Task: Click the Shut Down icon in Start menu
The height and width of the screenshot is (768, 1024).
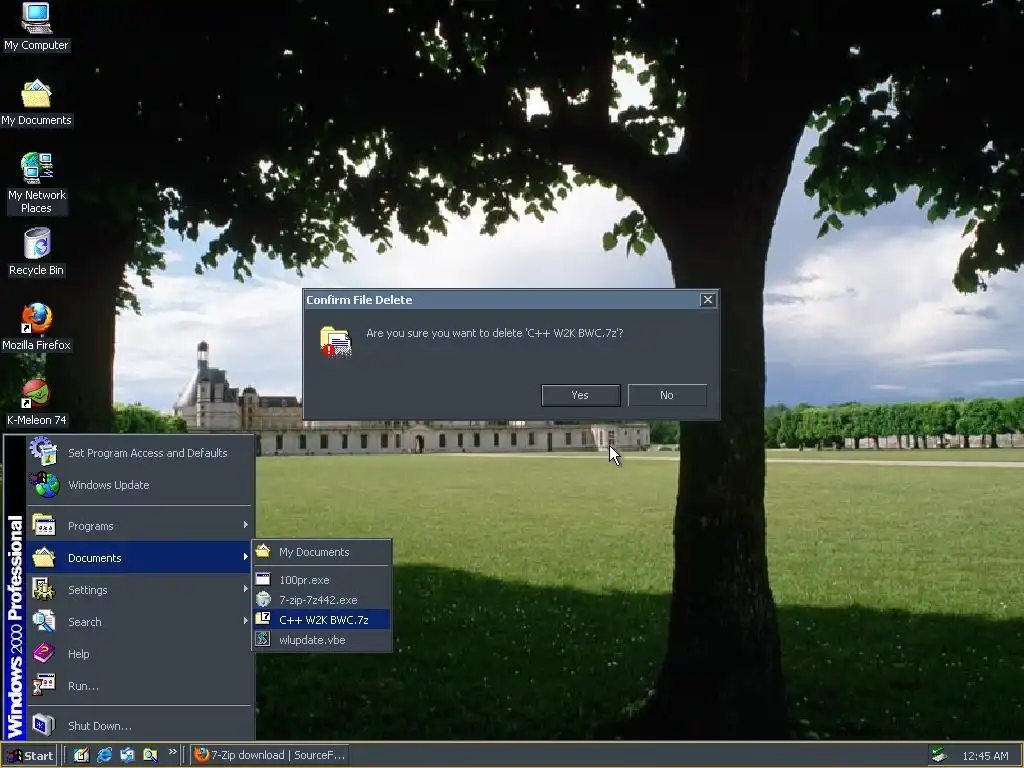Action: point(44,725)
